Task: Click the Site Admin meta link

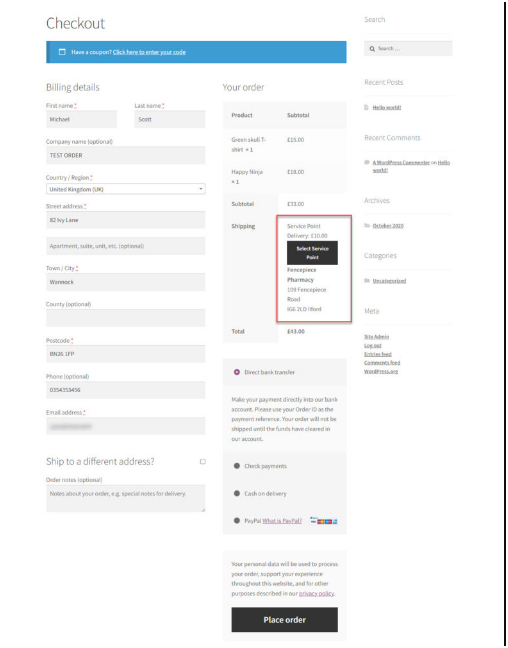Action: click(x=377, y=337)
